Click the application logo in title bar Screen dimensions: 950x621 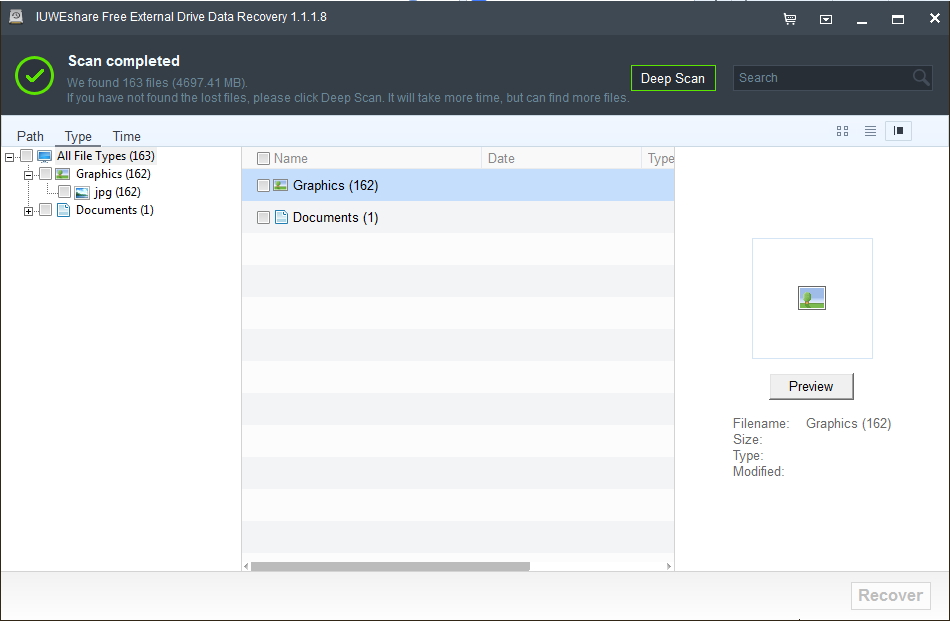[x=16, y=17]
